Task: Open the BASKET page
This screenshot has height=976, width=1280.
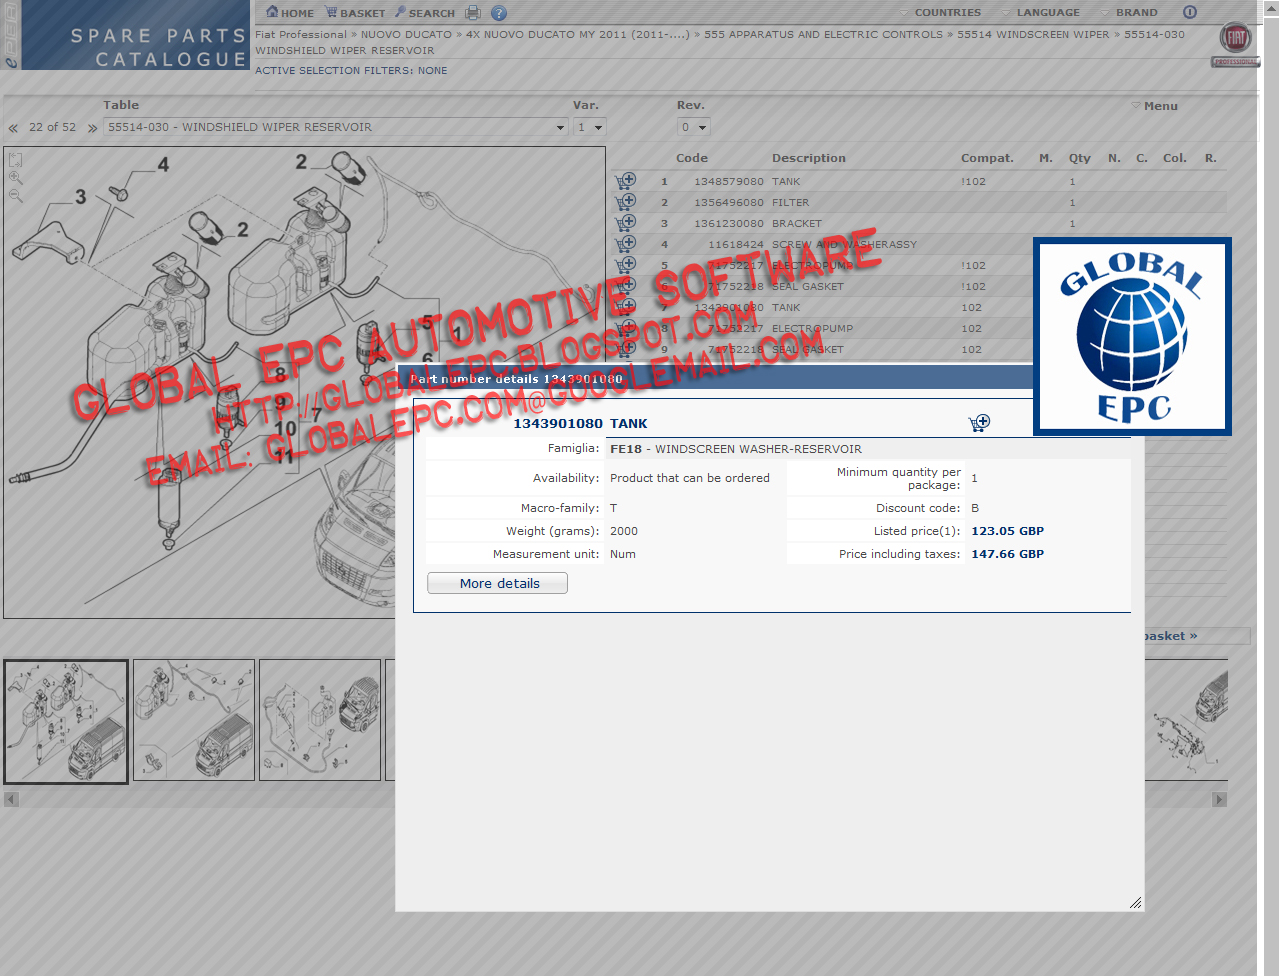Action: point(355,13)
